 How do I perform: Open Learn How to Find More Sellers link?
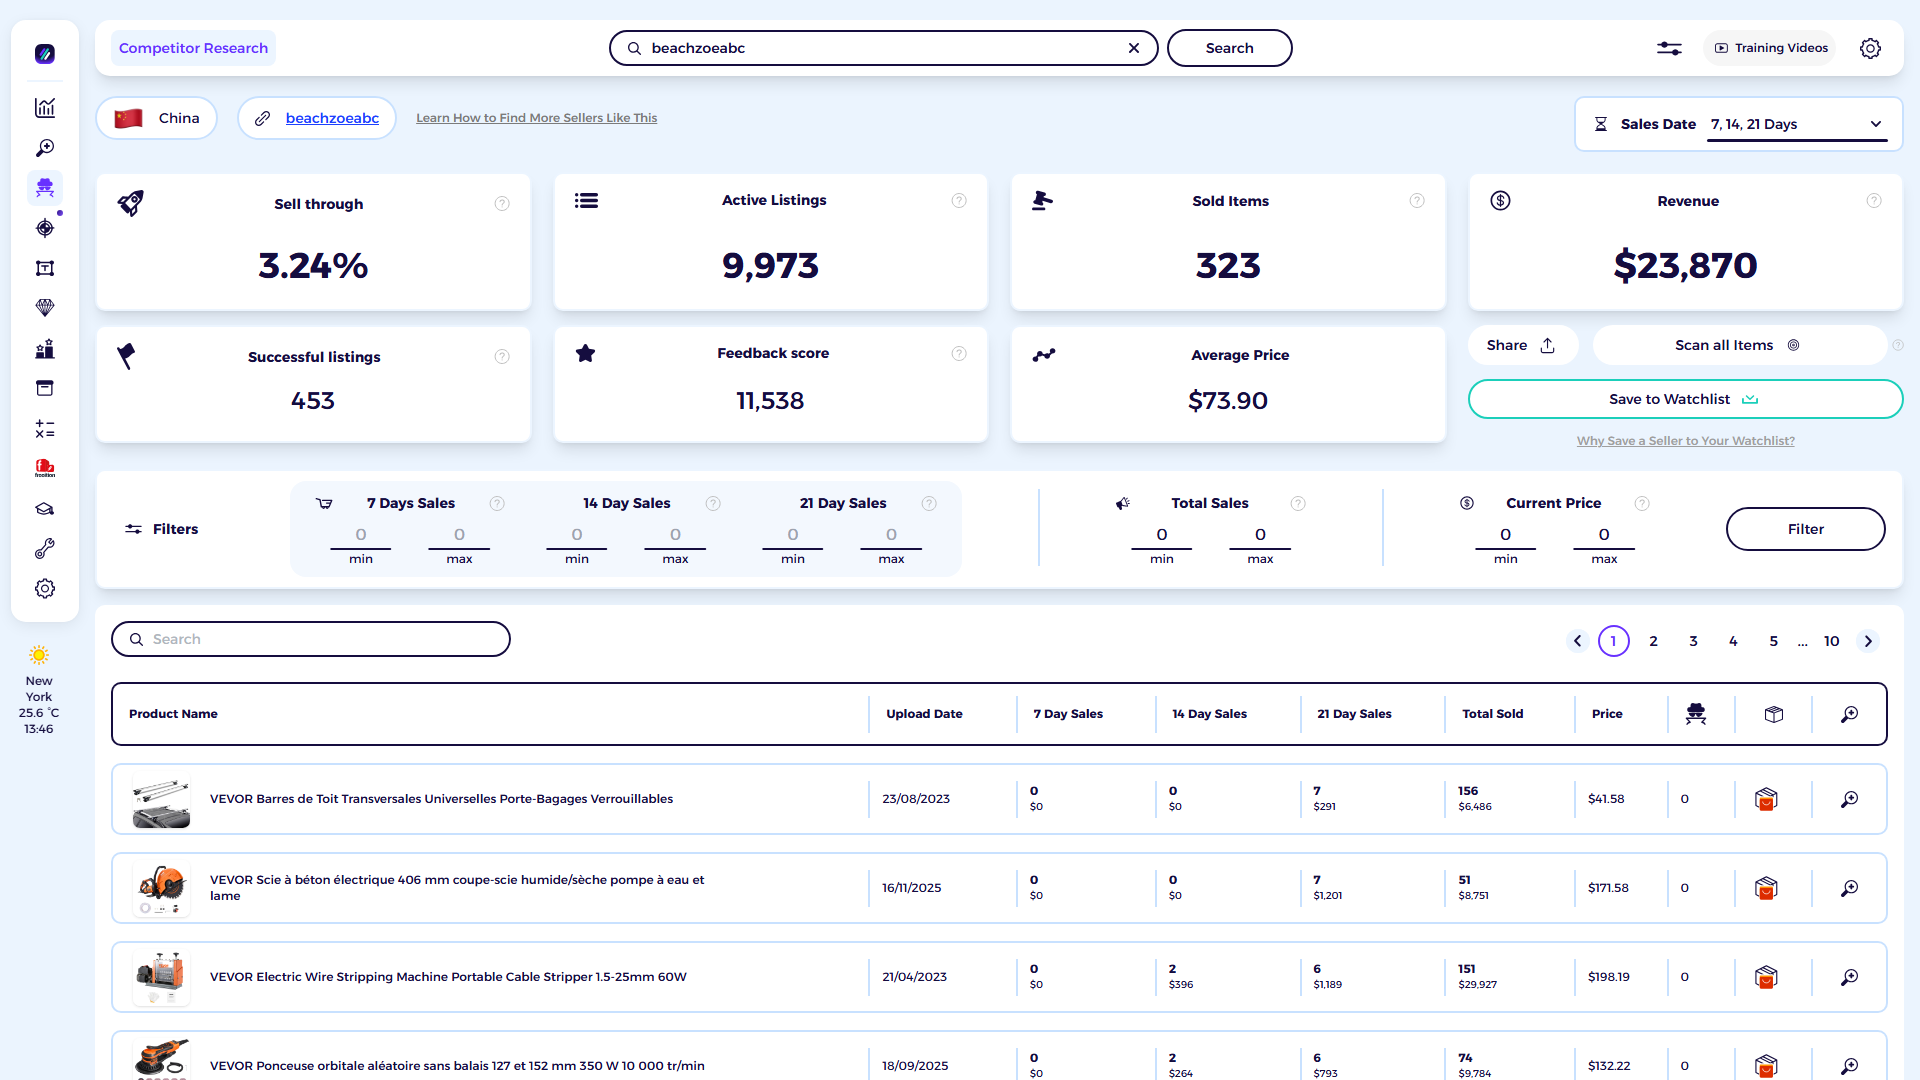click(537, 118)
